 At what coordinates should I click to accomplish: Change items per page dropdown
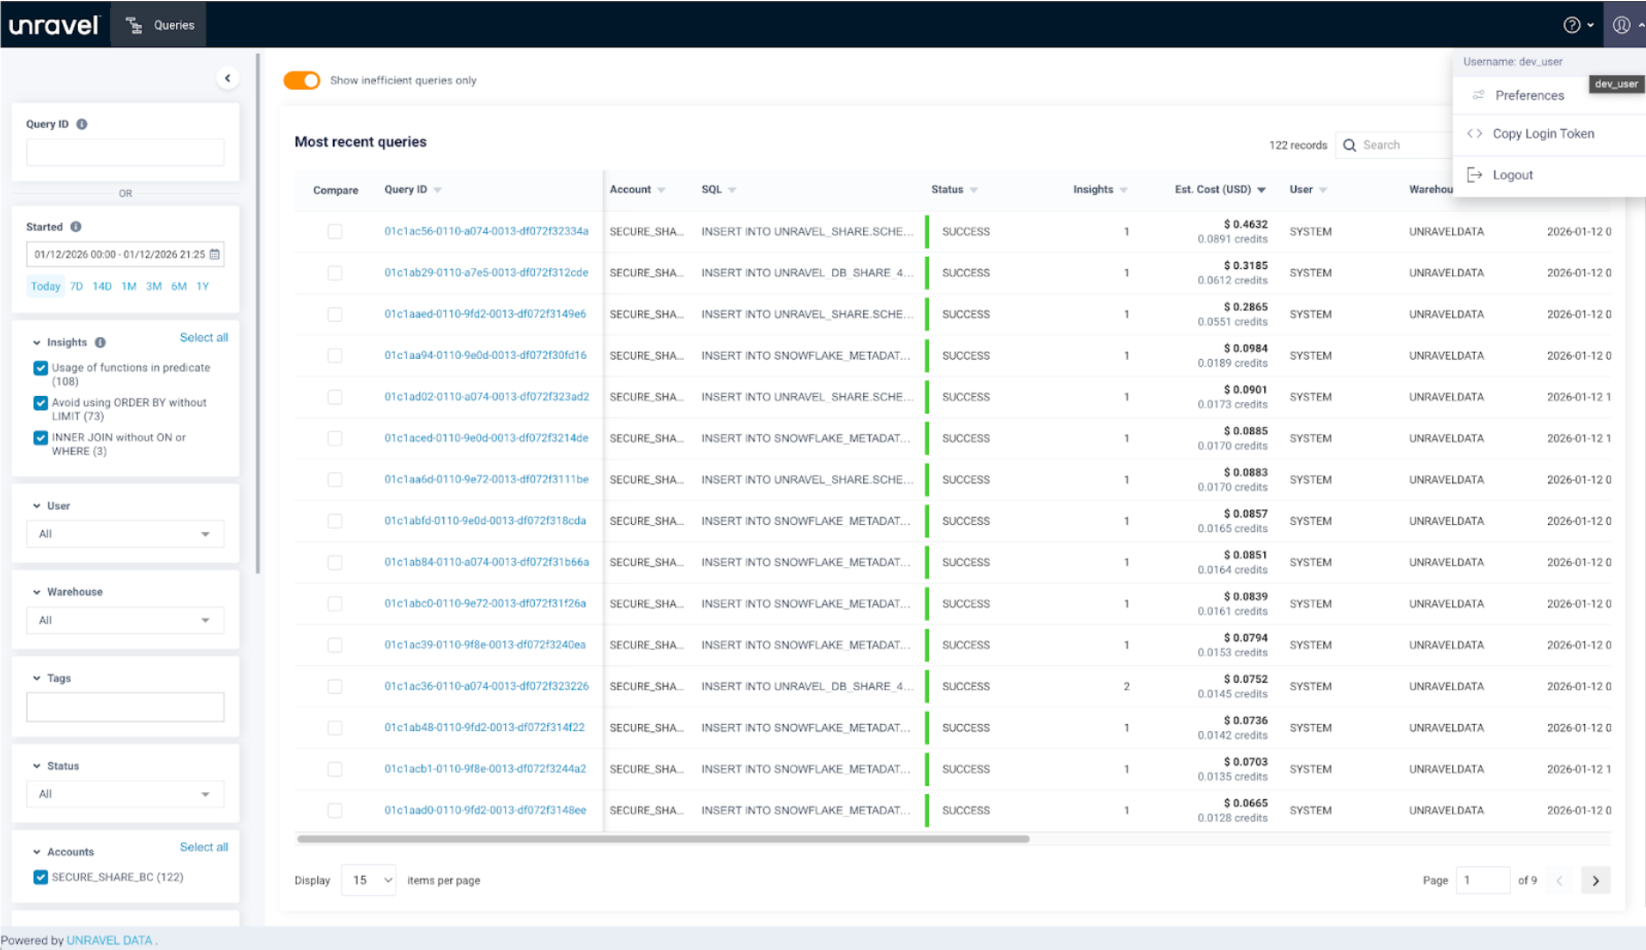pyautogui.click(x=368, y=880)
